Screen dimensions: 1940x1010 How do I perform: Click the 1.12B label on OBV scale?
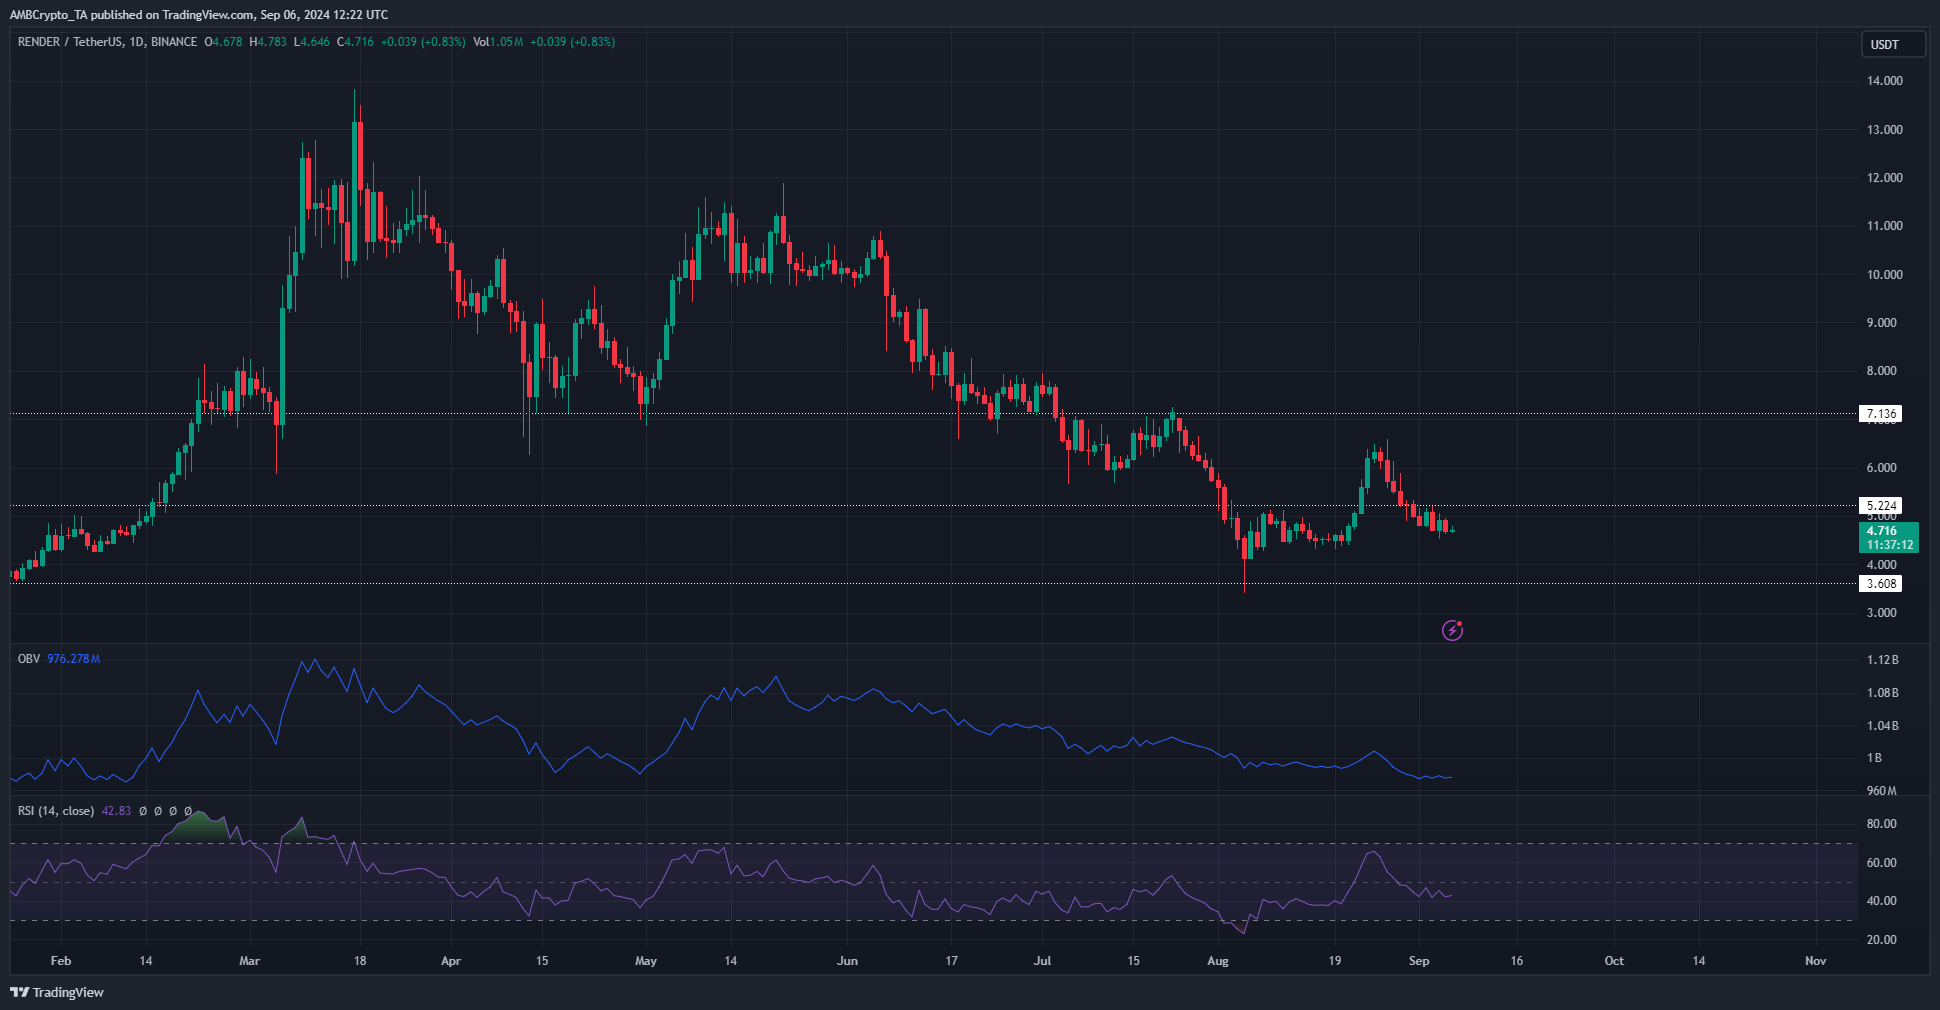coord(1882,660)
